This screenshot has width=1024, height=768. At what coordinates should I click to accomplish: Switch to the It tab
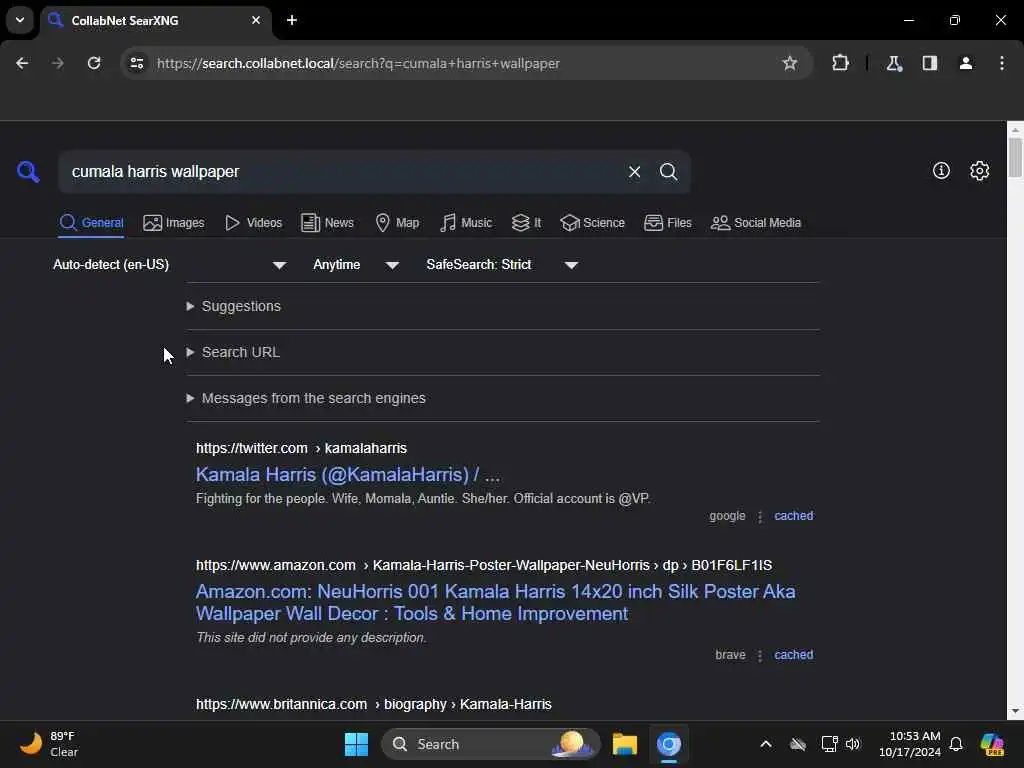coord(526,223)
